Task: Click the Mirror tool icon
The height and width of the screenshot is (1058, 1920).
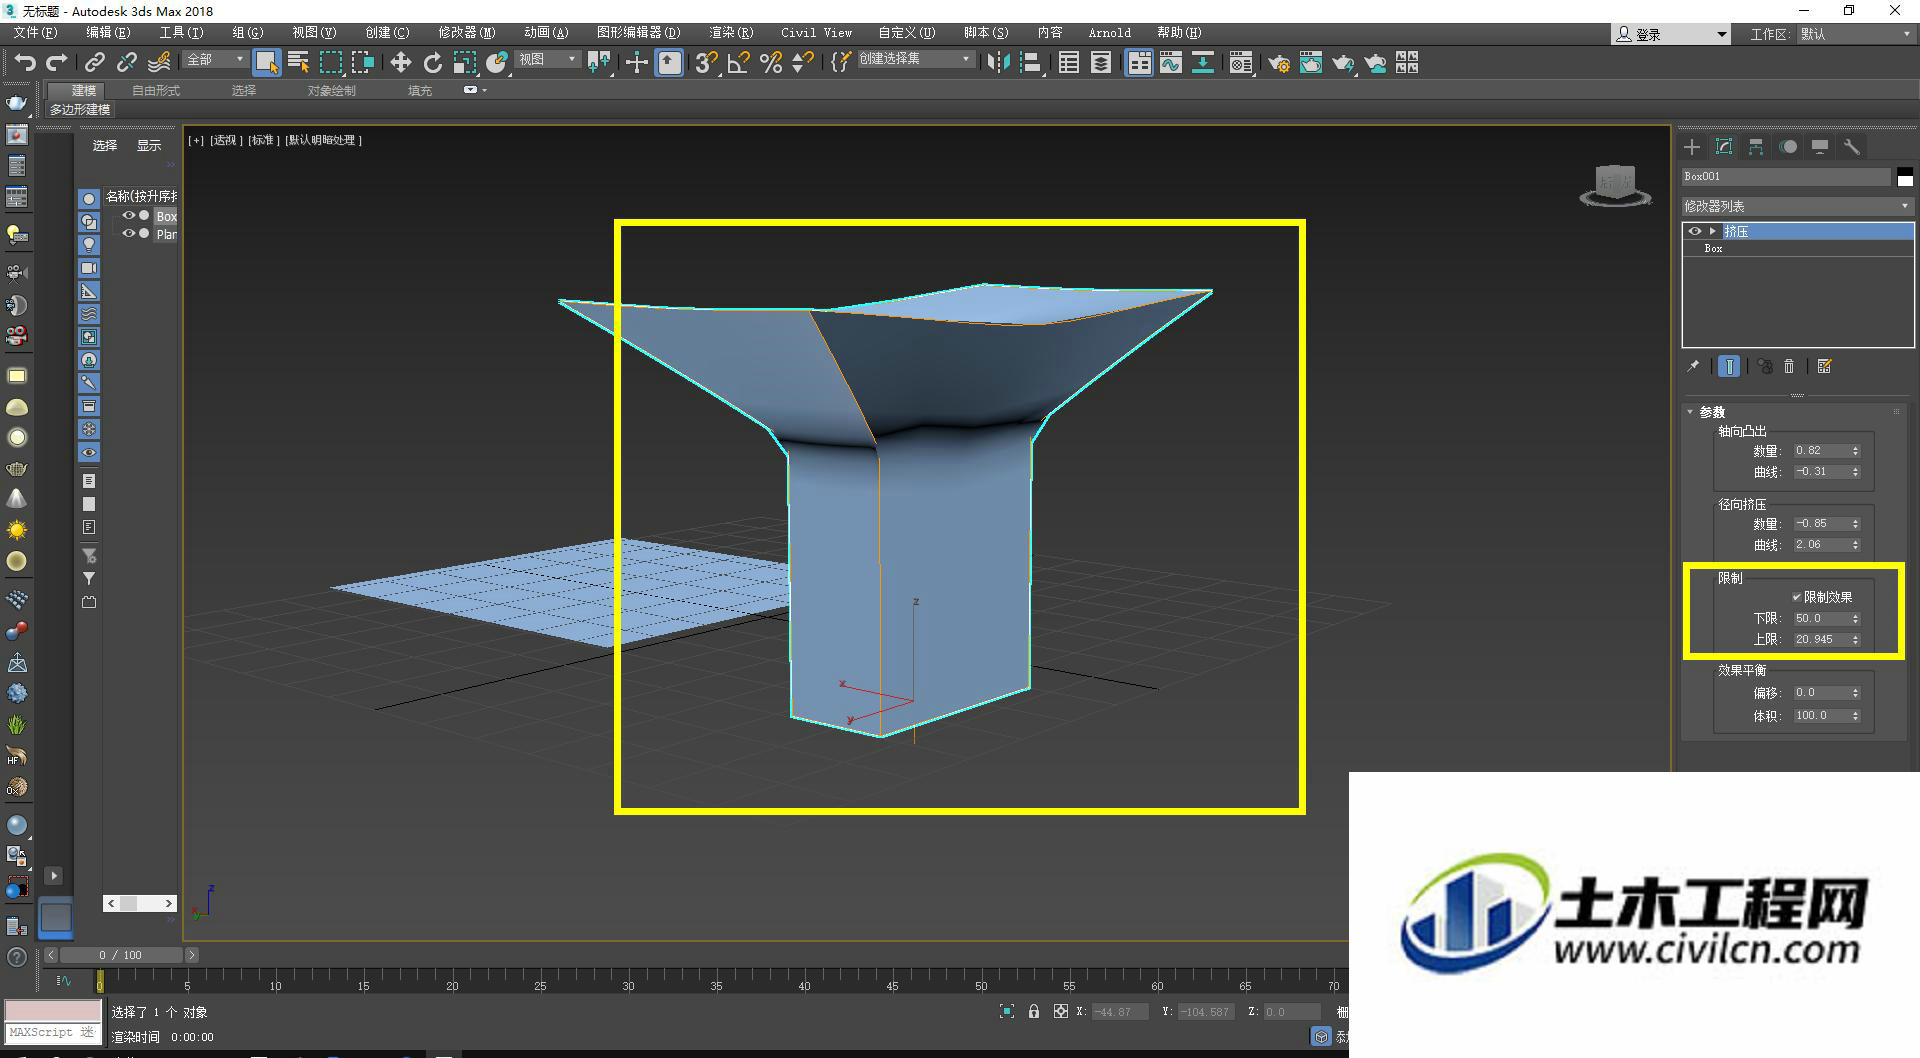Action: click(998, 62)
